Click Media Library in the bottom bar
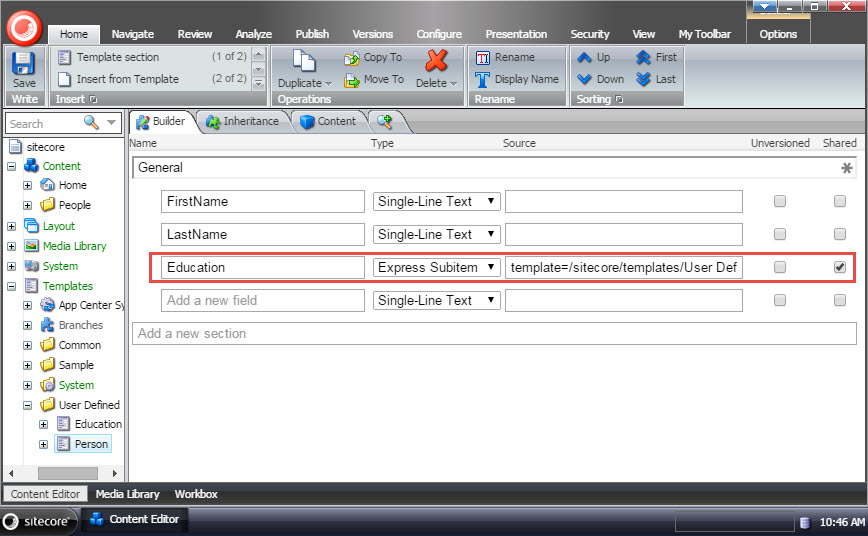868x536 pixels. tap(127, 494)
